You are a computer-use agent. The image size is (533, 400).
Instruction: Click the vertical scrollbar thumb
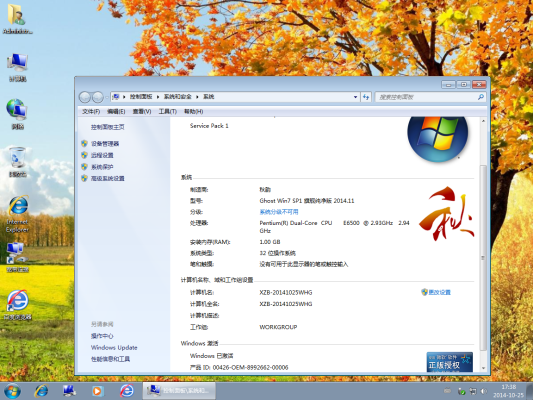[x=483, y=258]
